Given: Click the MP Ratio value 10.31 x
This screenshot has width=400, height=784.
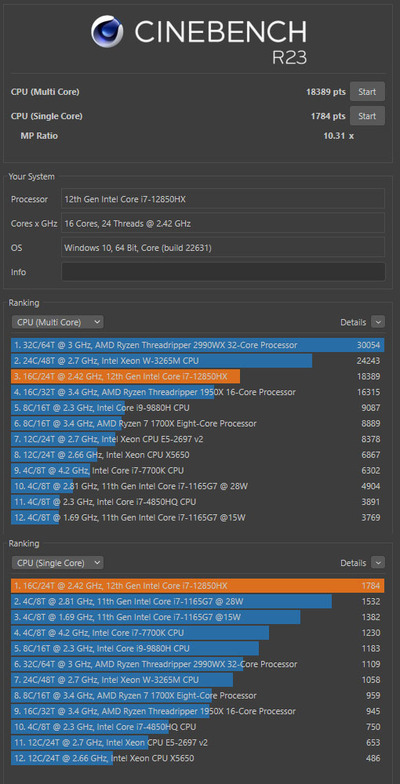Looking at the screenshot, I should click(x=338, y=136).
